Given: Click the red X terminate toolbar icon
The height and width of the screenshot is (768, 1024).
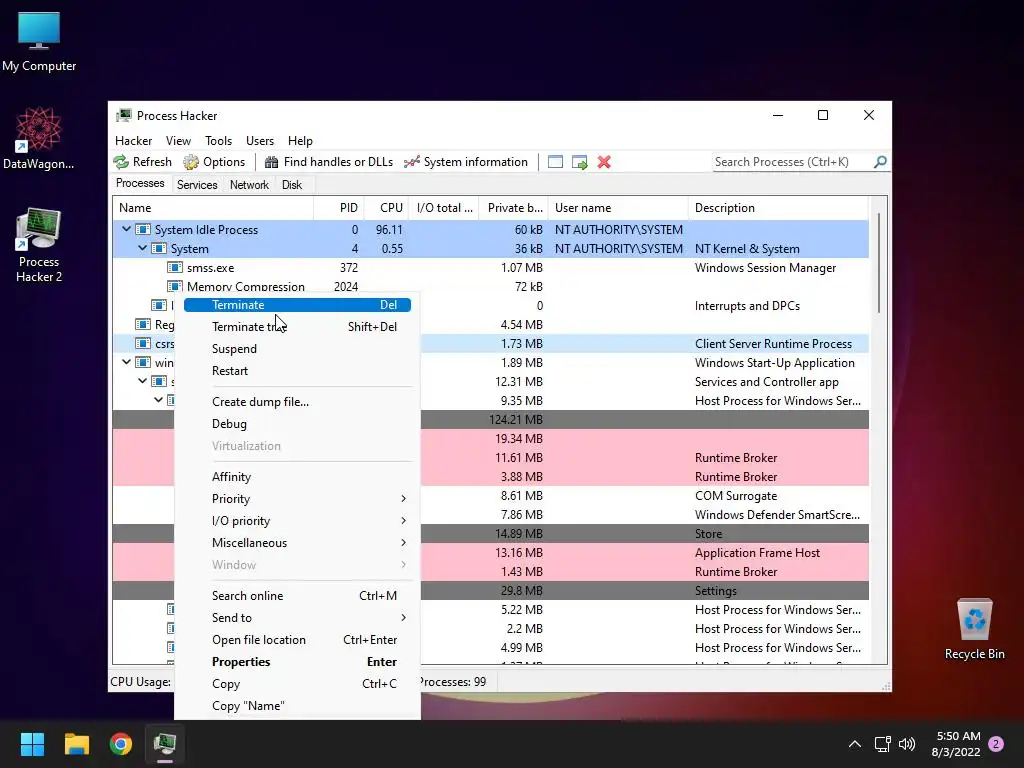Looking at the screenshot, I should (x=604, y=162).
